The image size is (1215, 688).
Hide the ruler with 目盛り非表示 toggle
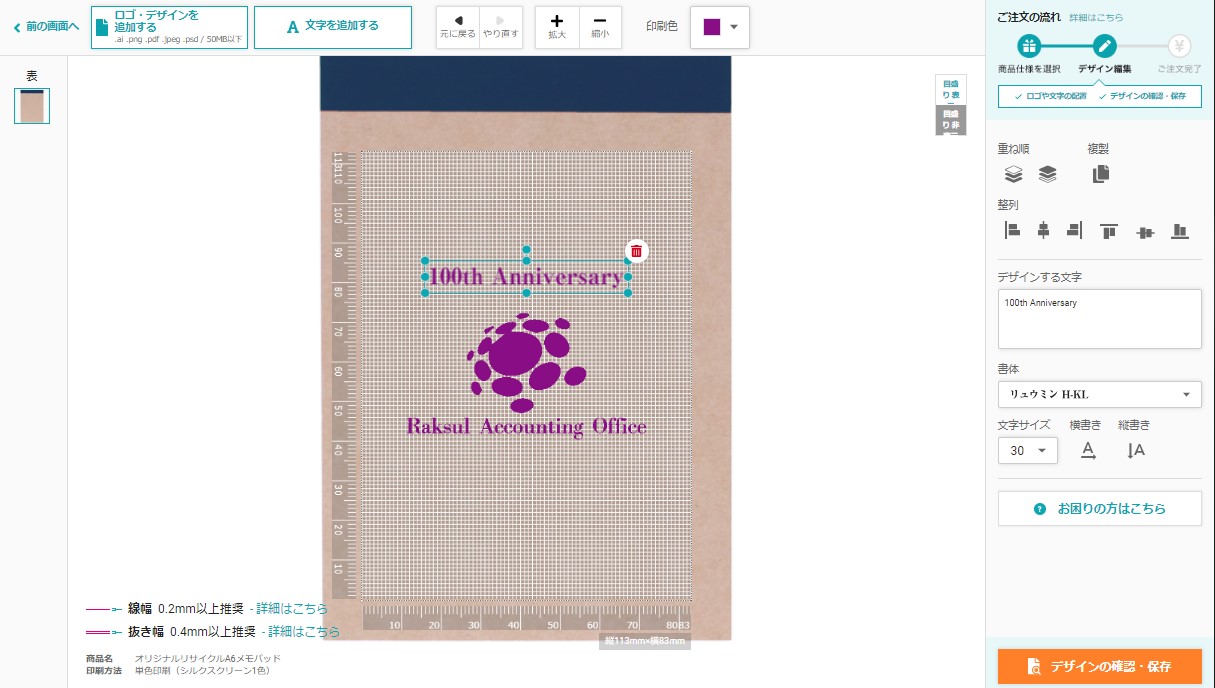coord(951,120)
